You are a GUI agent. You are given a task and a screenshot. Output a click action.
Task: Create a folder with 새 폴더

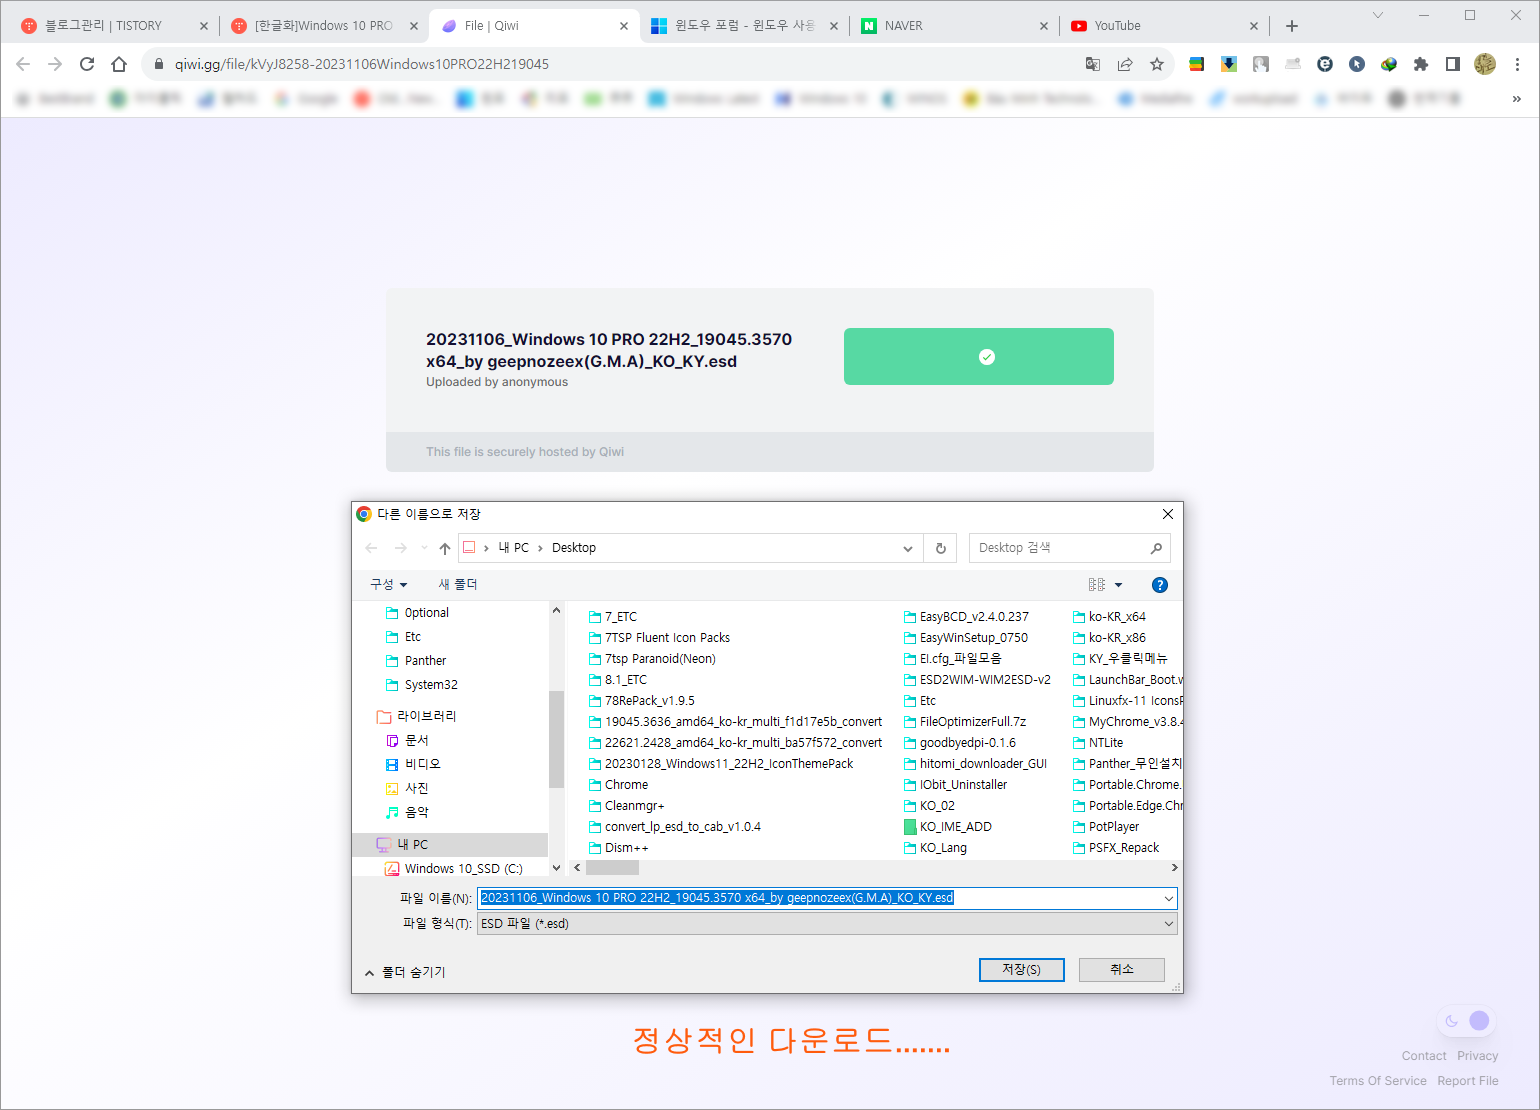458,585
